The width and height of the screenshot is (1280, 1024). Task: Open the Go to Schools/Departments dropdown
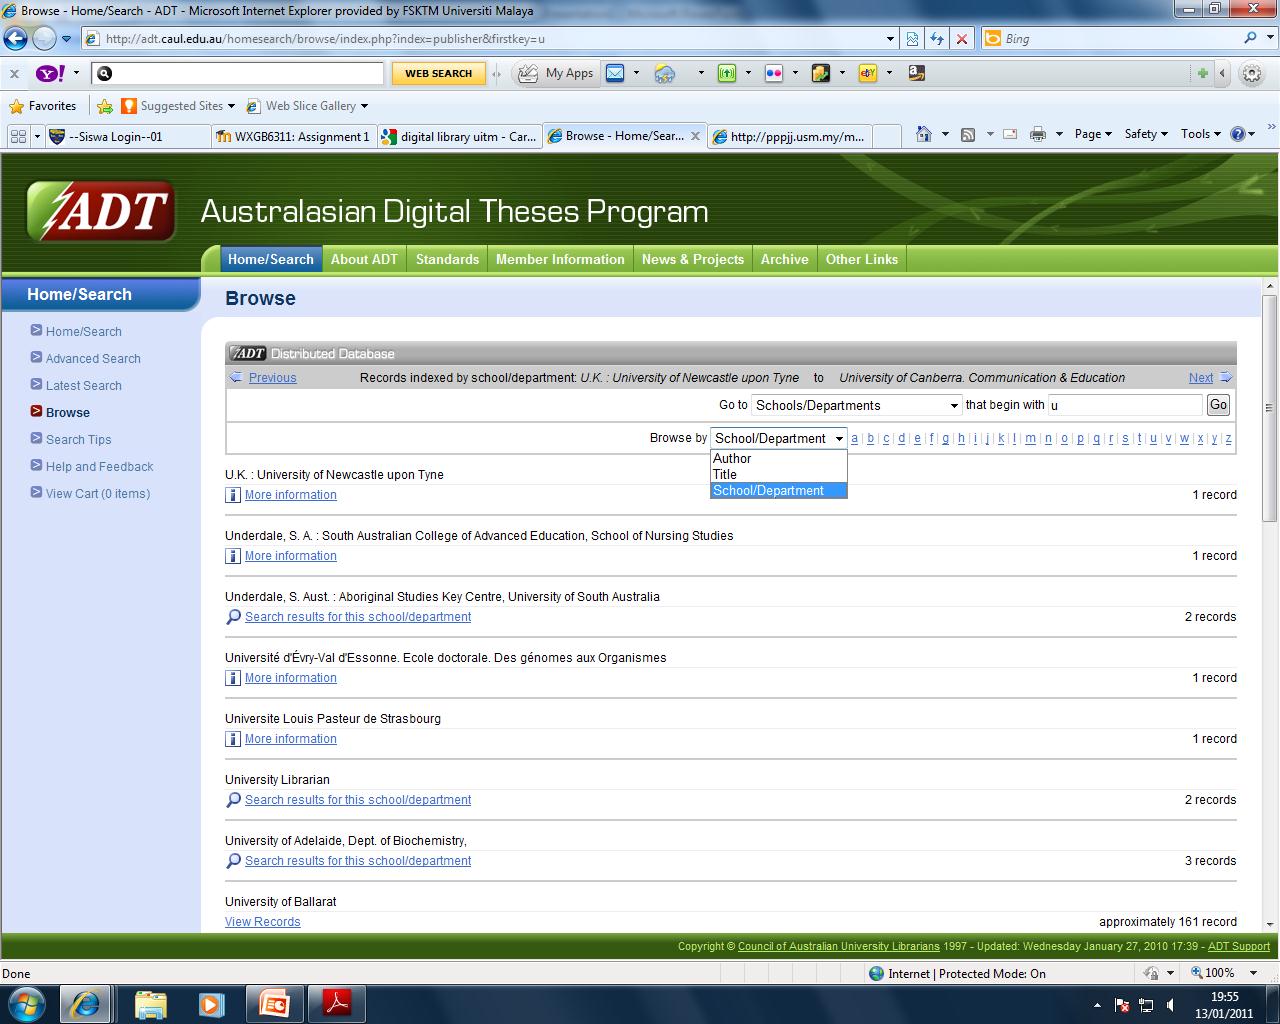[x=857, y=405]
